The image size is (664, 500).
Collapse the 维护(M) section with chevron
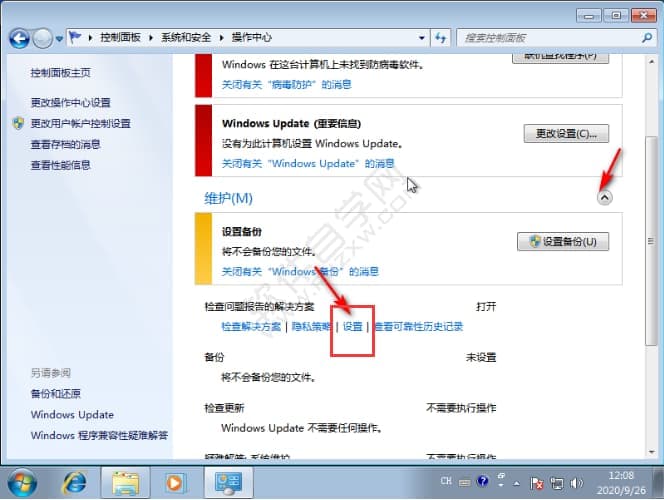604,198
